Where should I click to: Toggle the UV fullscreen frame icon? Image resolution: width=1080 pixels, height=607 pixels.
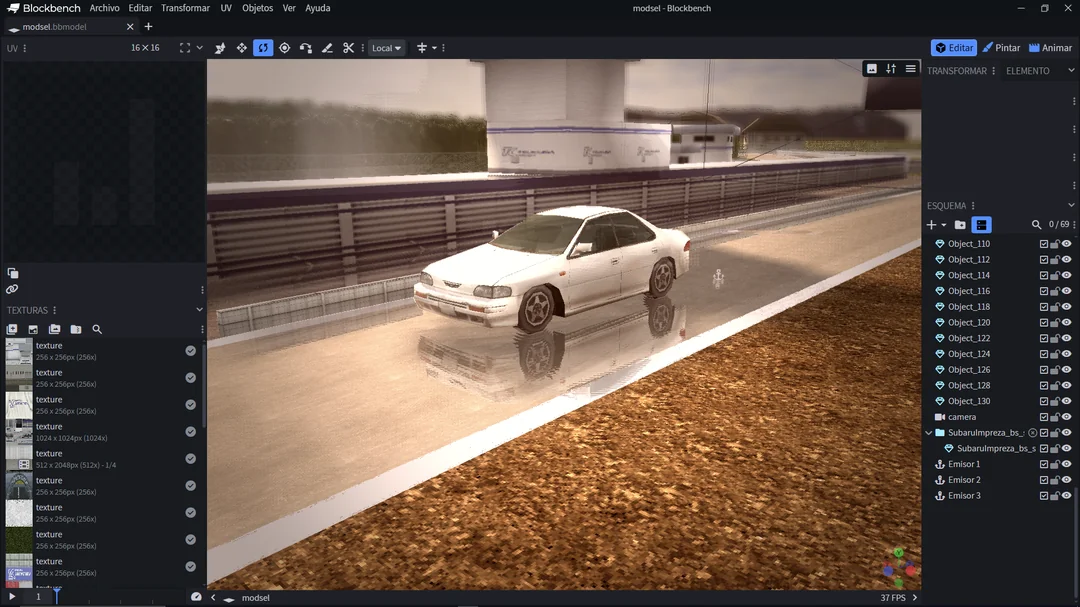click(185, 48)
